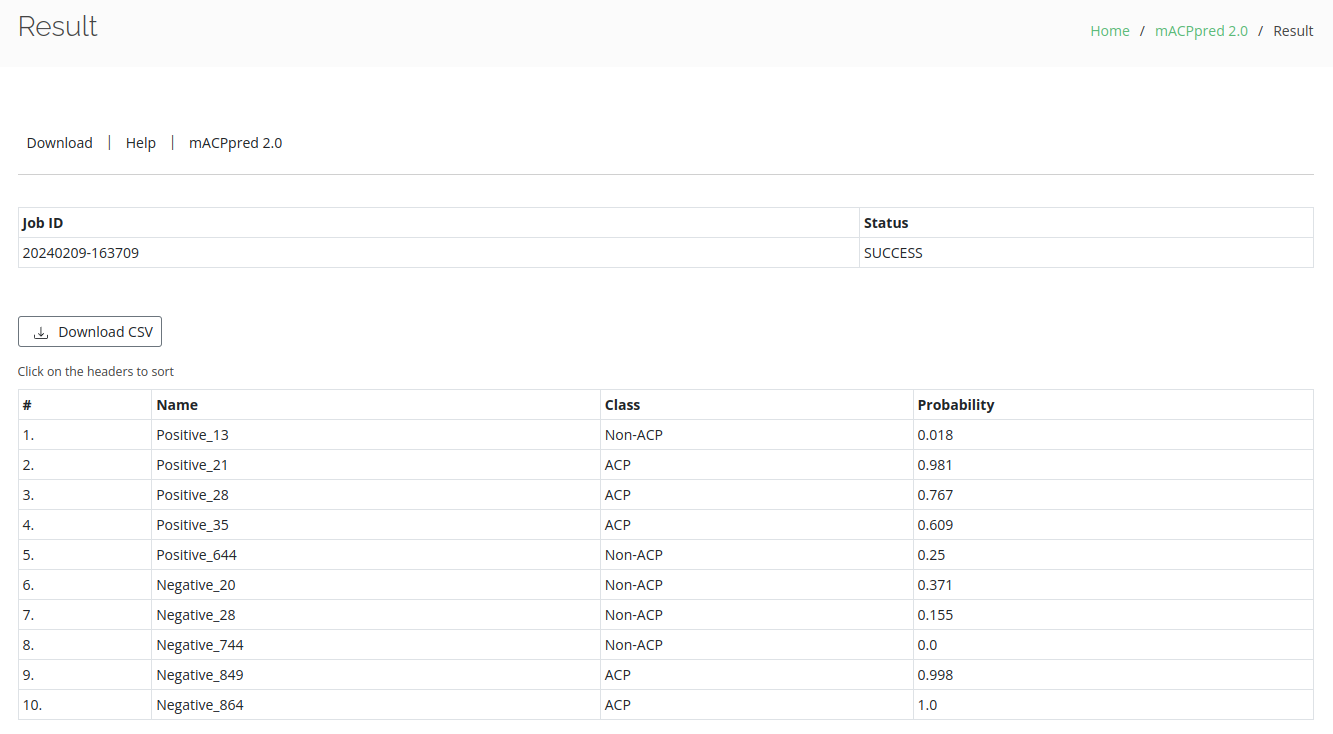This screenshot has width=1333, height=734.
Task: Sort table by Probability column header
Action: [955, 405]
